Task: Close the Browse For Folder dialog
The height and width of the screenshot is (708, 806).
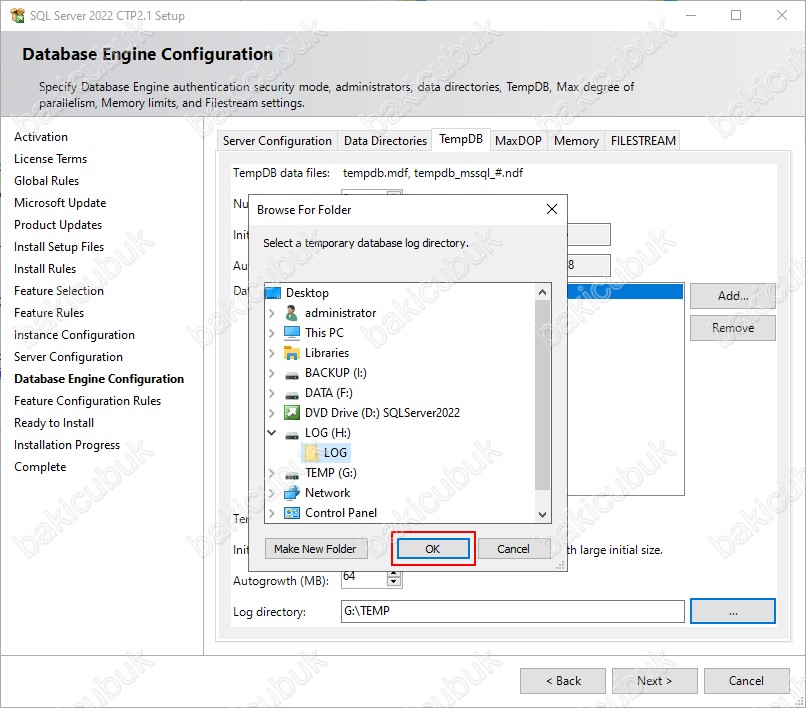Action: (x=552, y=209)
